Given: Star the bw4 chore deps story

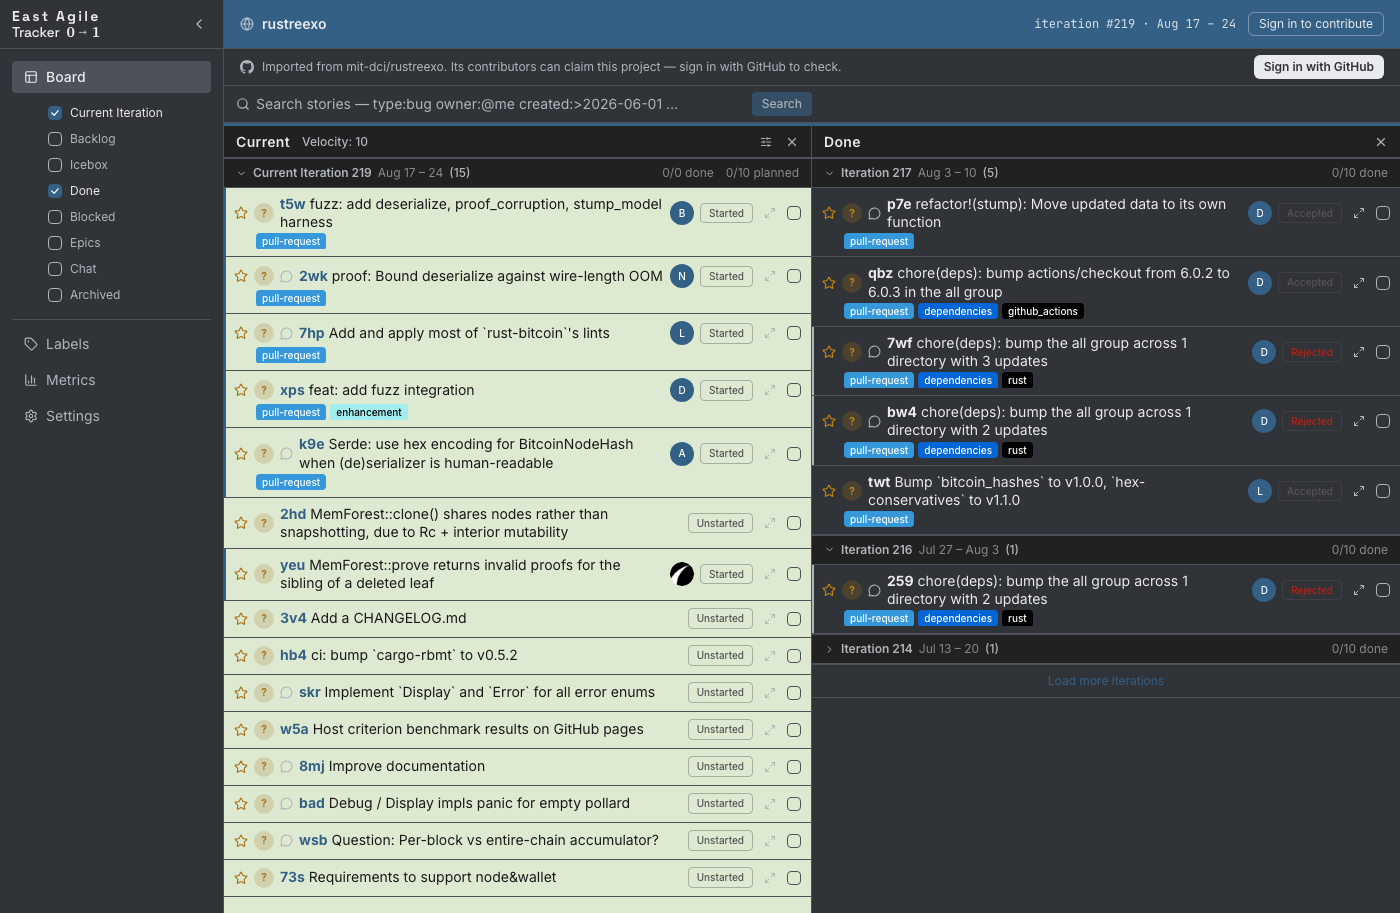Looking at the screenshot, I should 829,421.
